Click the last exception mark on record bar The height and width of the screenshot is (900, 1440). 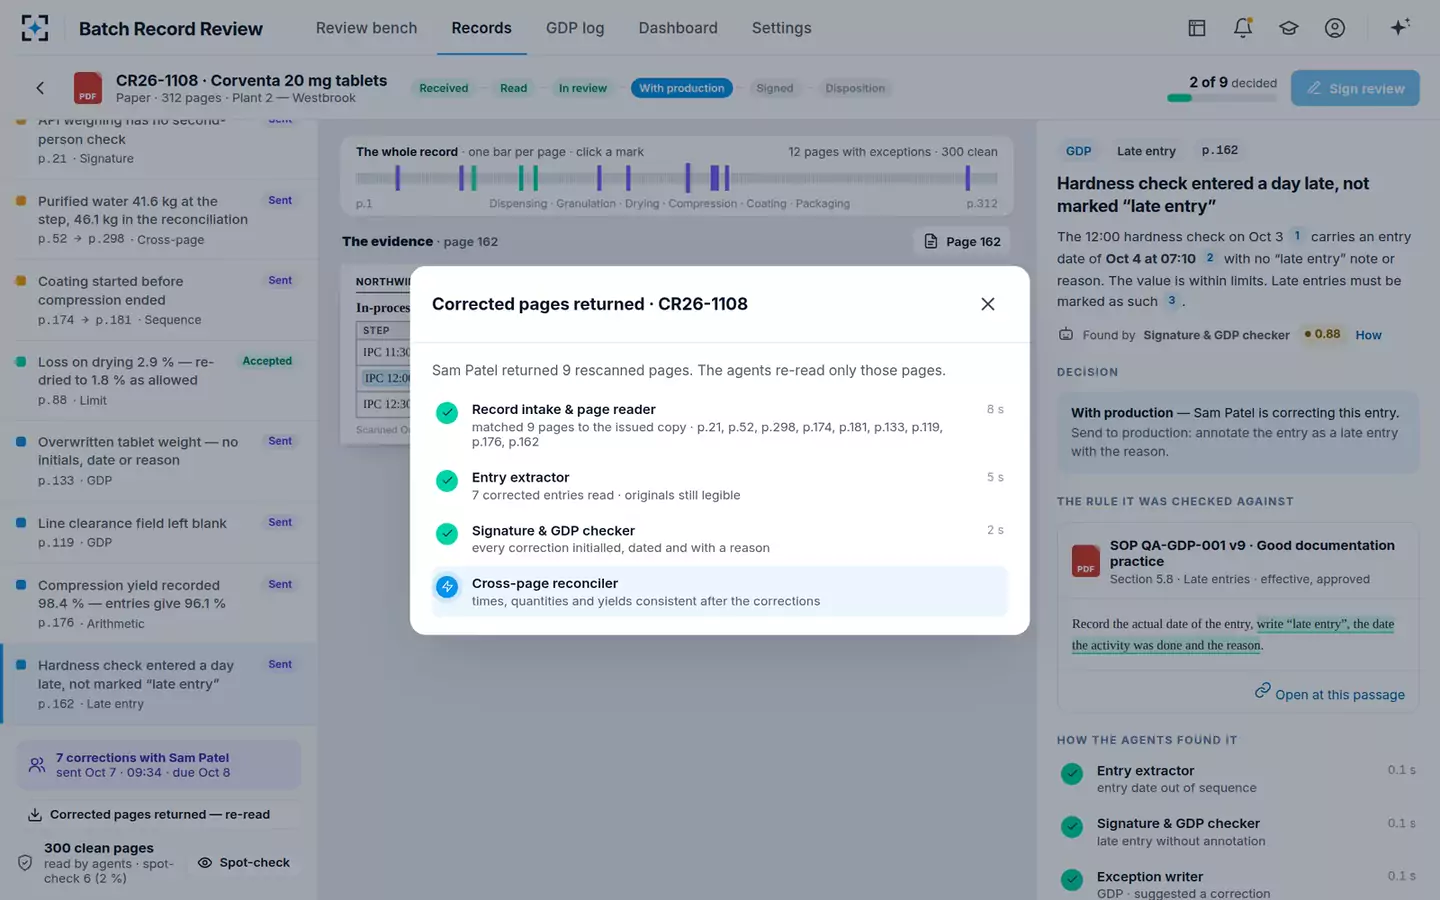(967, 178)
